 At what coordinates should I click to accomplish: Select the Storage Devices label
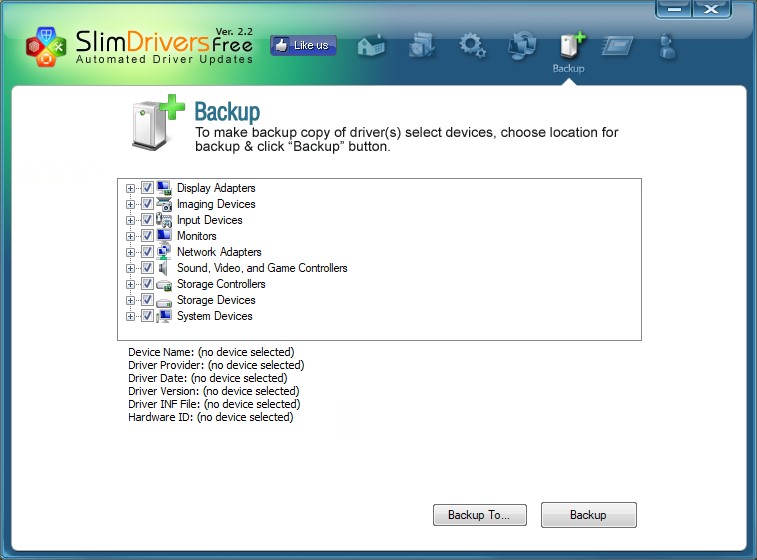(216, 300)
